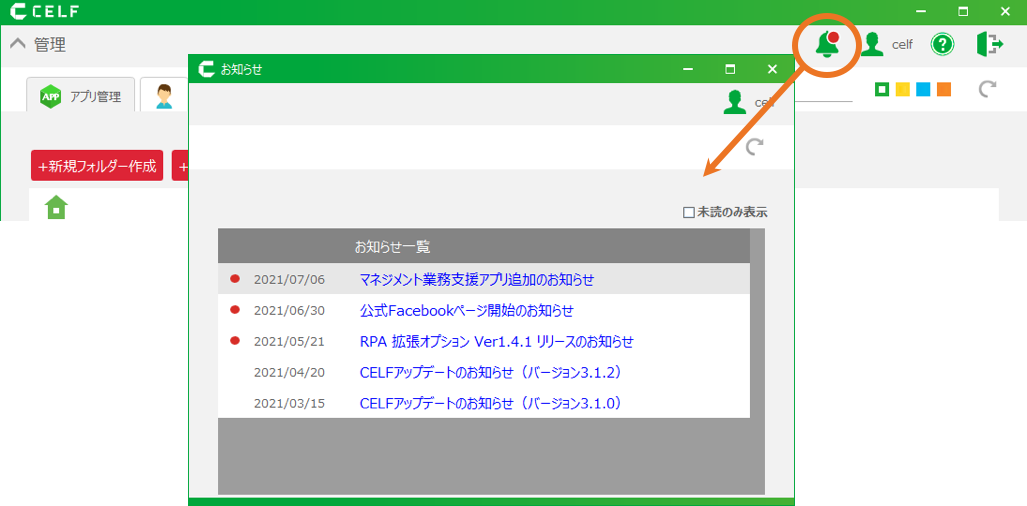The image size is (1027, 506).
Task: Open RPA 拡張オプション Ver1.4.1 リリースのお知らせ
Action: tap(496, 341)
